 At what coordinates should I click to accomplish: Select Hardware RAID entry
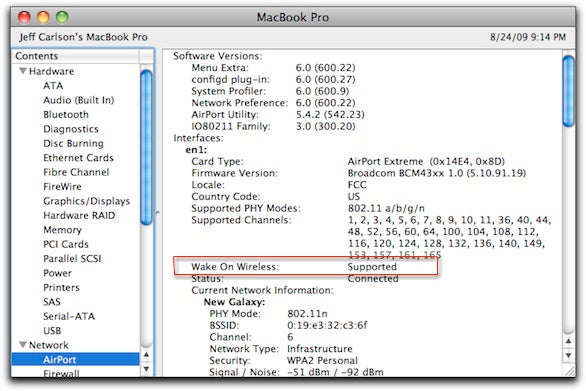tap(79, 215)
